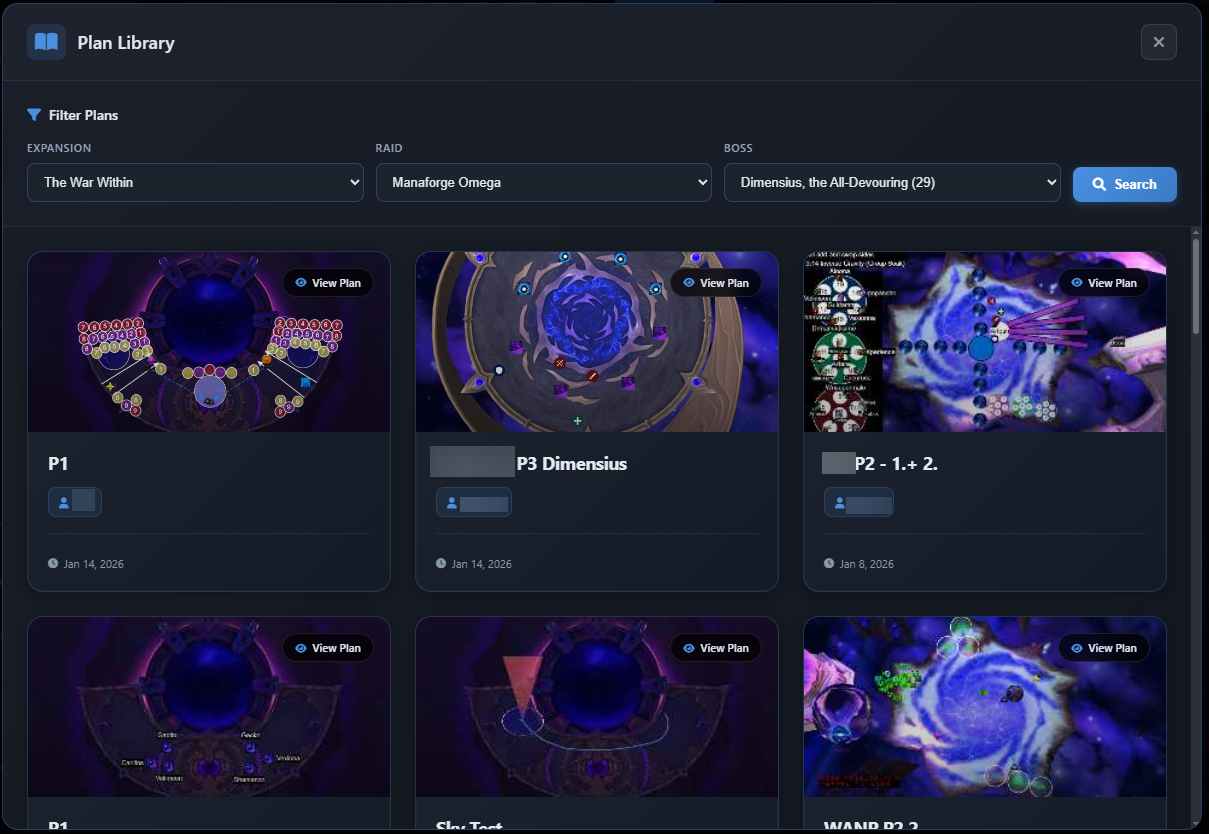Click the Search button
The height and width of the screenshot is (834, 1209).
pos(1124,184)
